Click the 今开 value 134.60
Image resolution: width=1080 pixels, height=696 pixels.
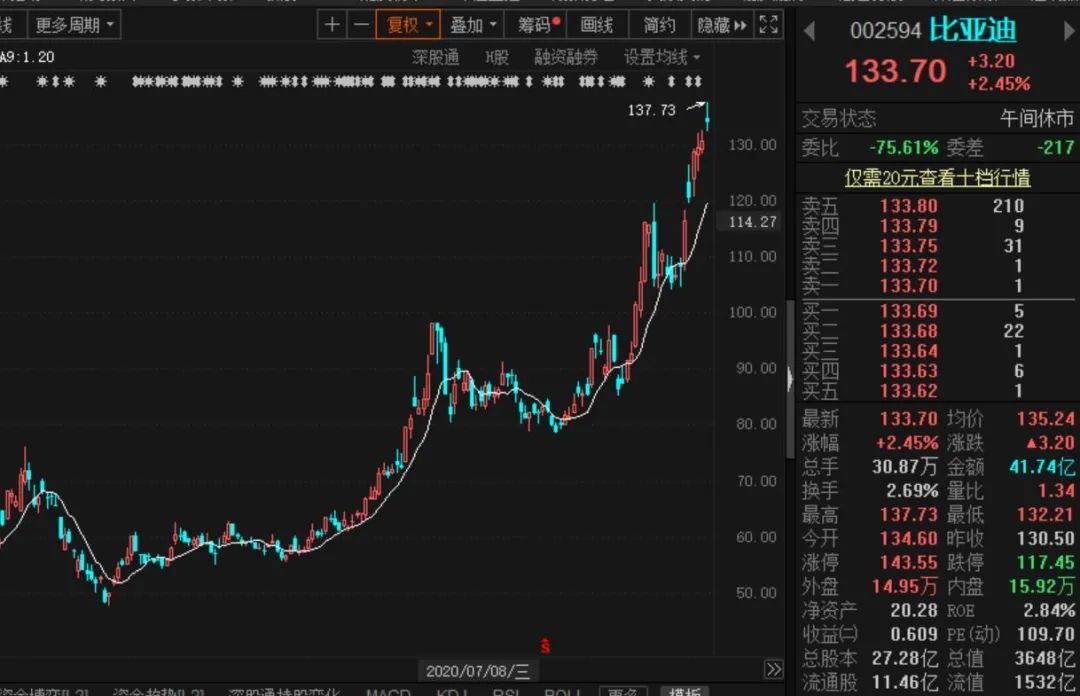(x=908, y=538)
